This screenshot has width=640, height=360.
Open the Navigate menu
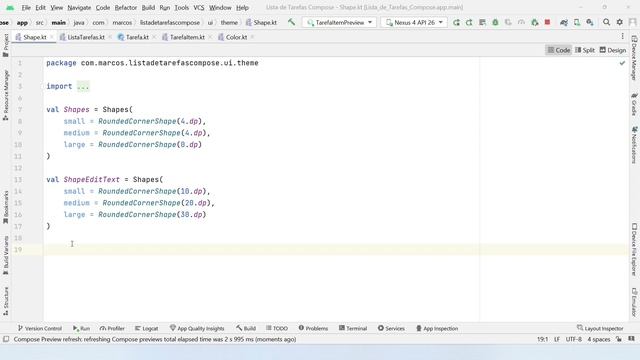click(79, 7)
